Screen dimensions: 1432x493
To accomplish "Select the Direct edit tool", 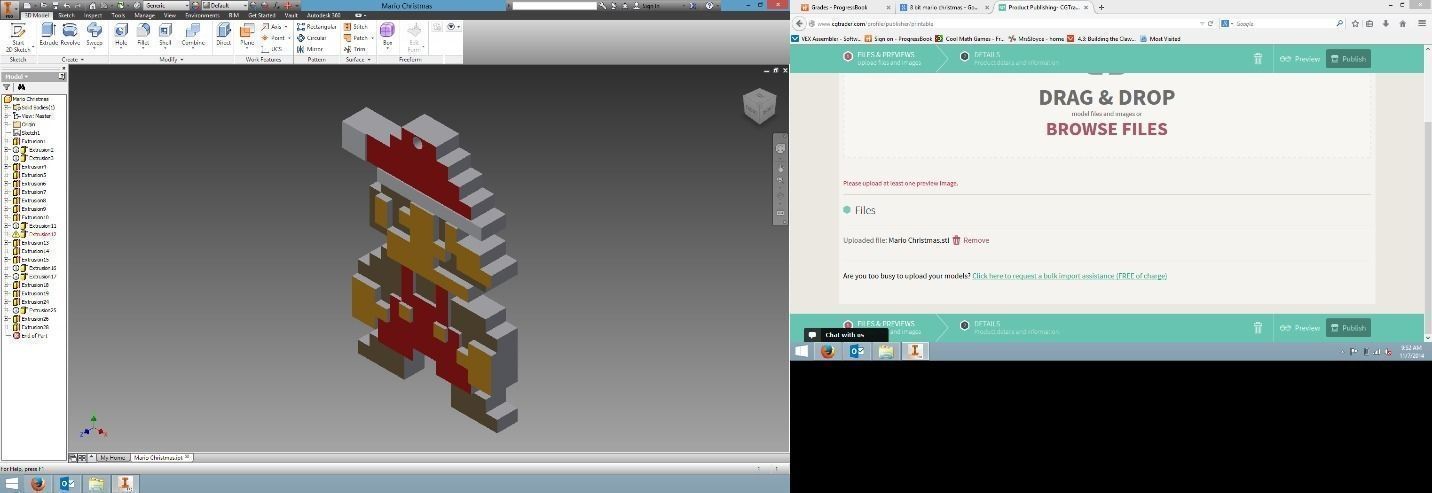I will pyautogui.click(x=223, y=36).
